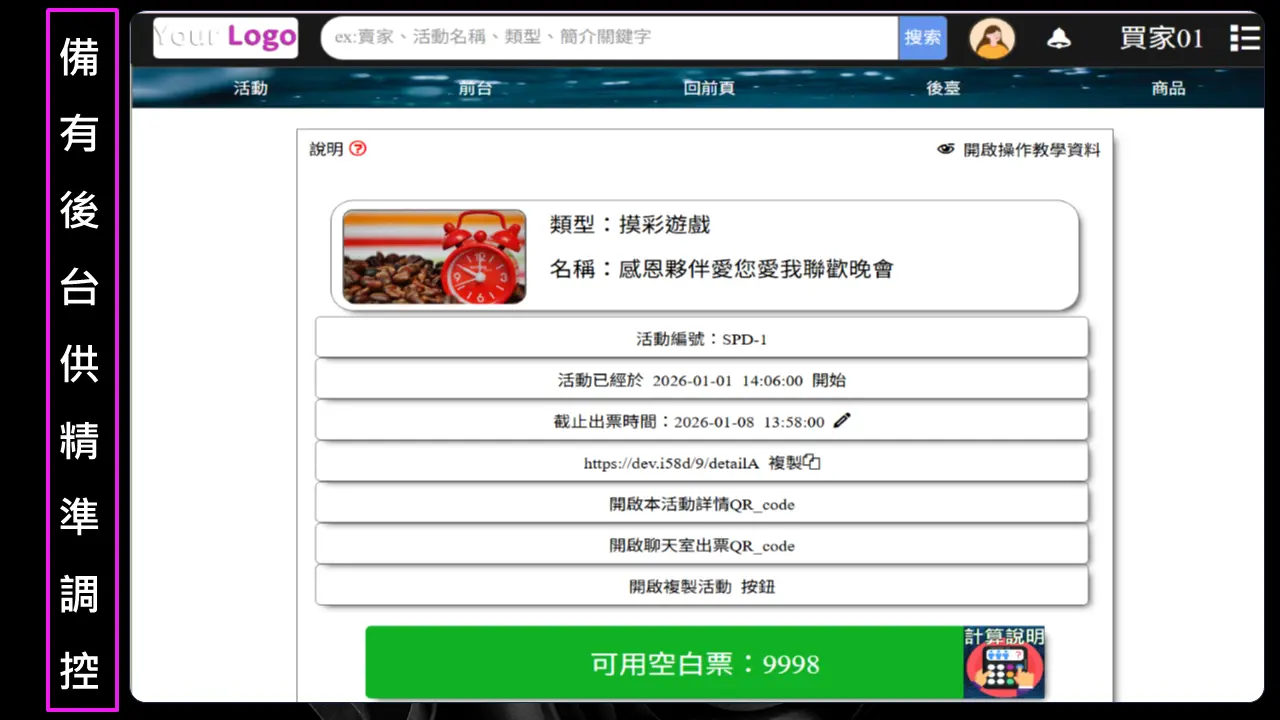Image resolution: width=1280 pixels, height=720 pixels.
Task: Click 開啟複製活動 按鈕
Action: click(701, 587)
